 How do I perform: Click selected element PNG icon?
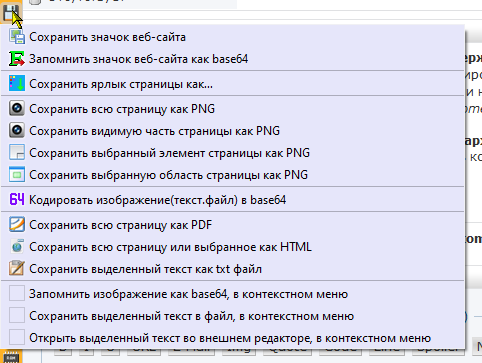click(x=17, y=153)
